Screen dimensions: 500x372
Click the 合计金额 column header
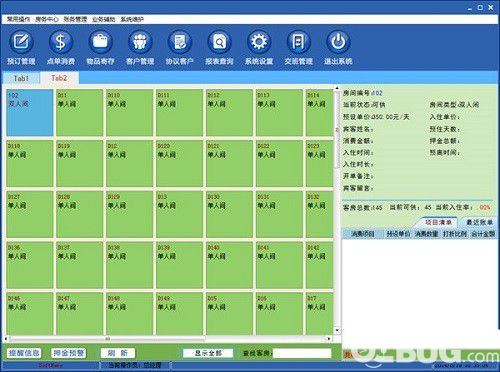coord(483,234)
